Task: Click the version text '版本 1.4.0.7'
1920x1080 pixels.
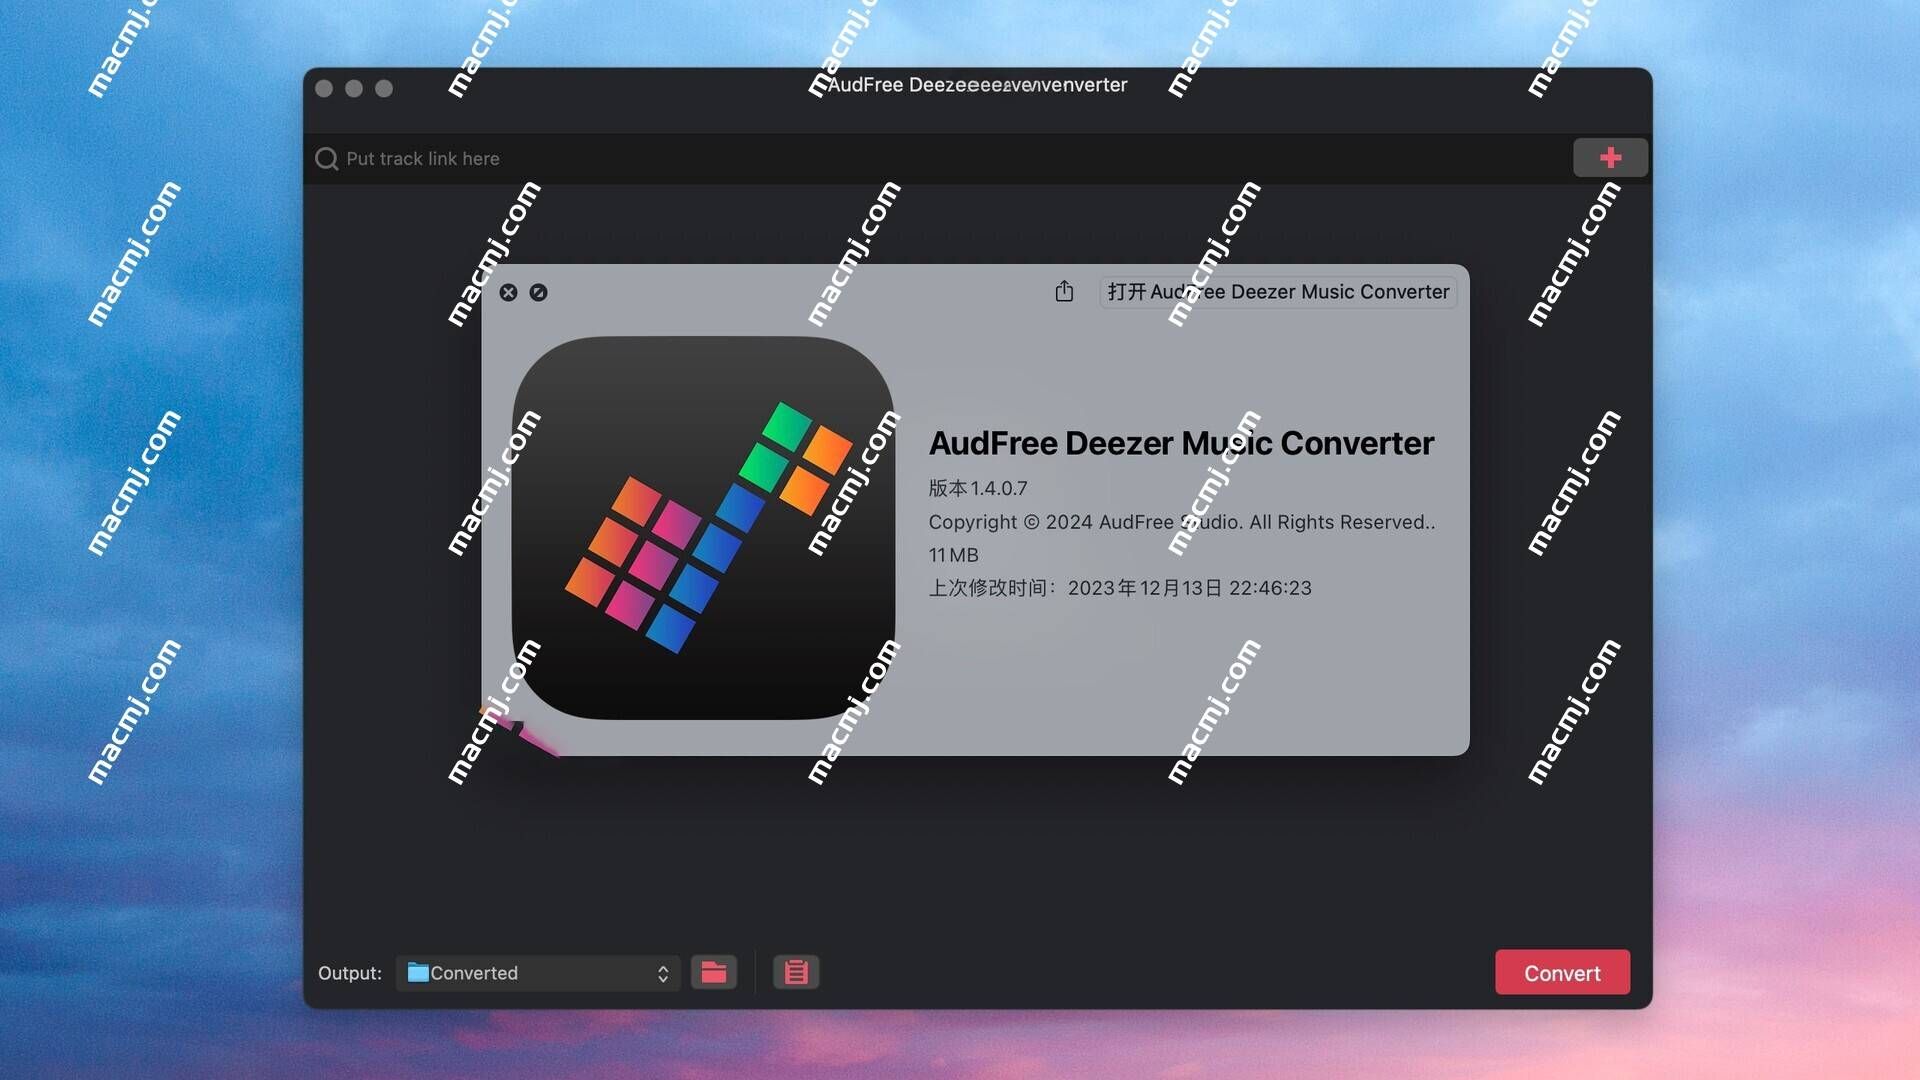Action: click(x=977, y=488)
